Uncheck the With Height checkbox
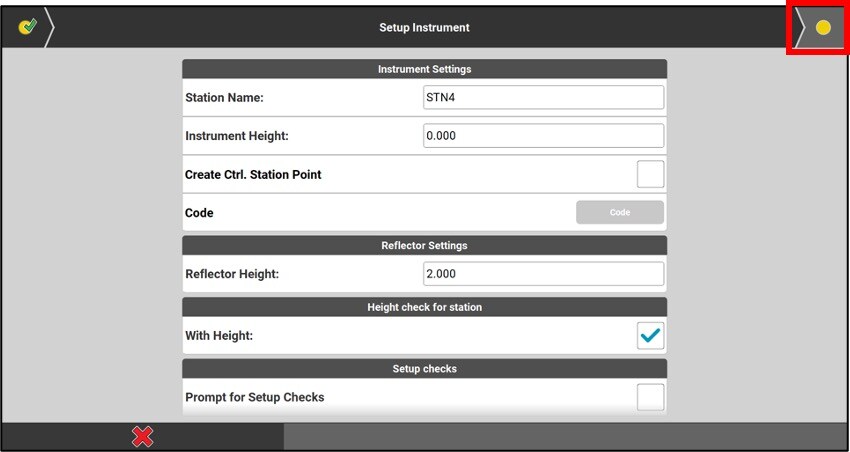This screenshot has width=850, height=452. click(650, 336)
